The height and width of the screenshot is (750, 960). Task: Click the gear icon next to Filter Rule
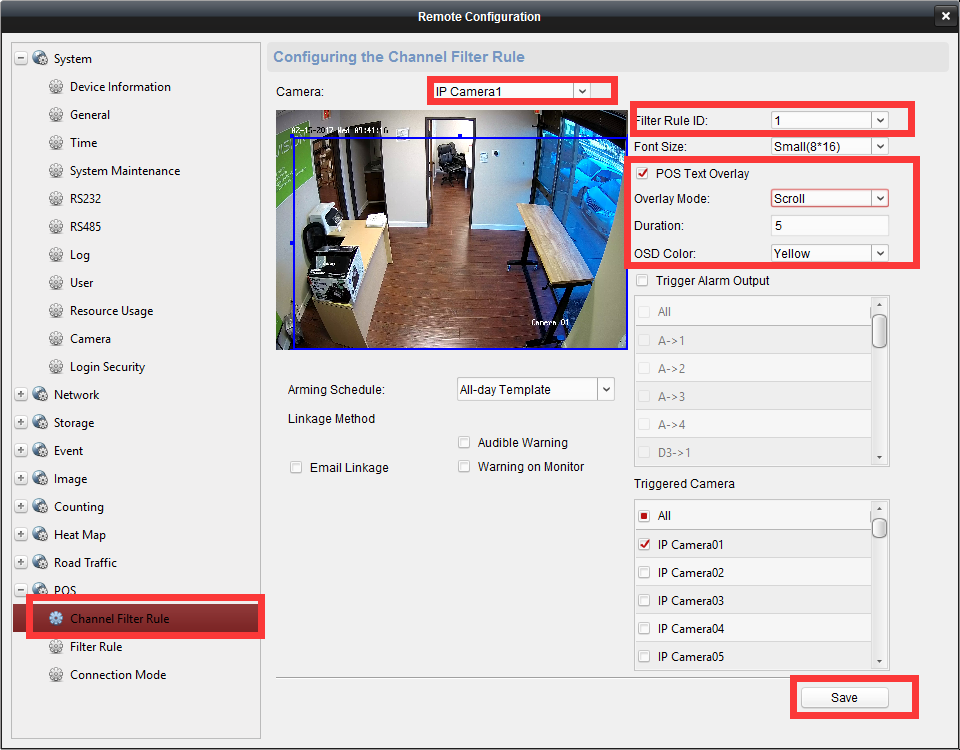[x=56, y=647]
